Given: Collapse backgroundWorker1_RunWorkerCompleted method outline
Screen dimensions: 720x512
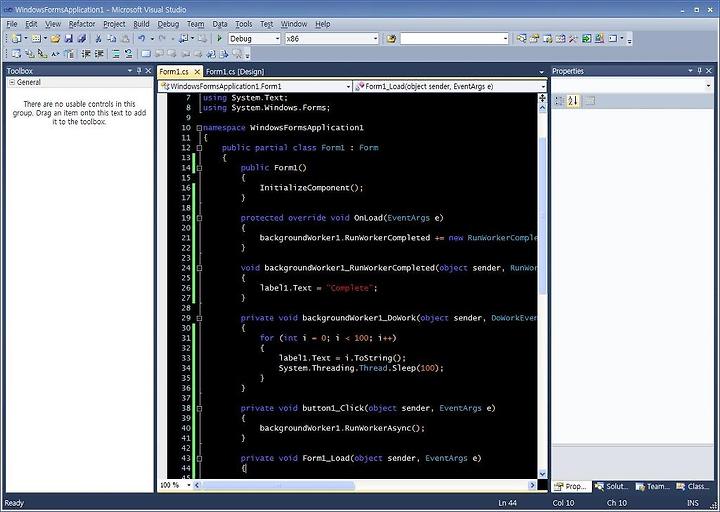Looking at the screenshot, I should pyautogui.click(x=199, y=268).
